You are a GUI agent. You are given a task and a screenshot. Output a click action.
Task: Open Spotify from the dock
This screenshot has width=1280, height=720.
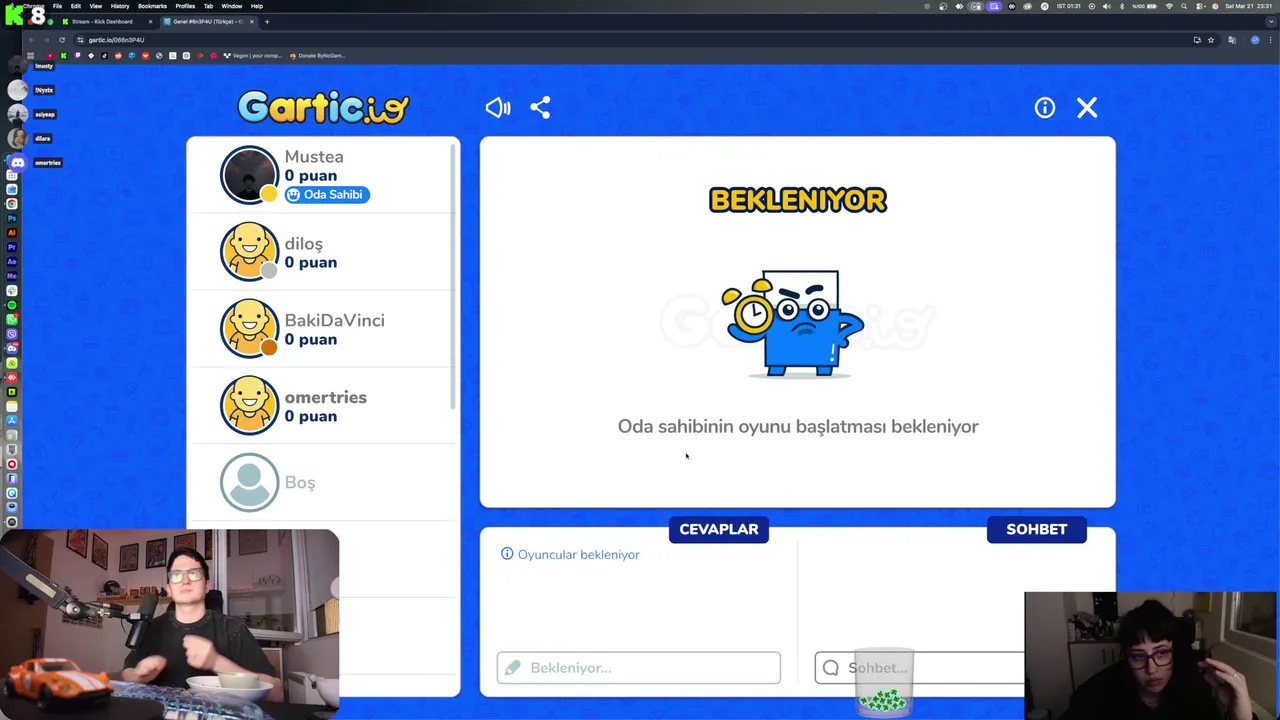coord(12,305)
